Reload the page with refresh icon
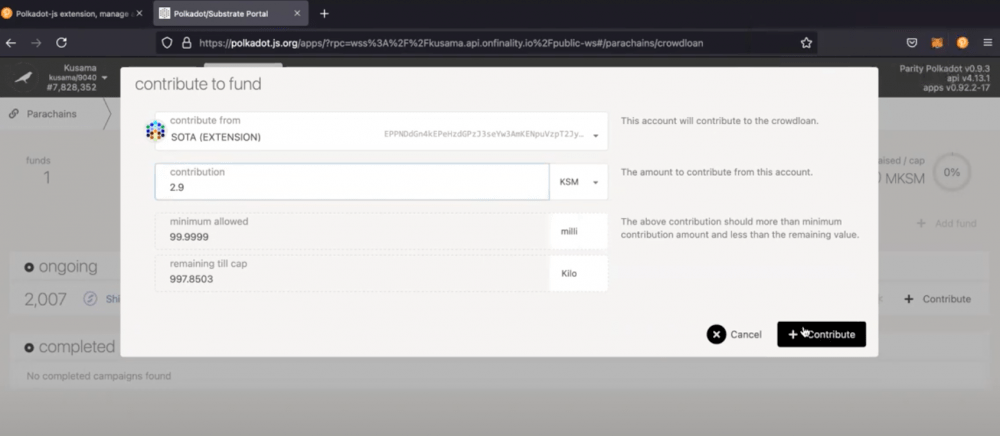The height and width of the screenshot is (436, 1000). (61, 43)
